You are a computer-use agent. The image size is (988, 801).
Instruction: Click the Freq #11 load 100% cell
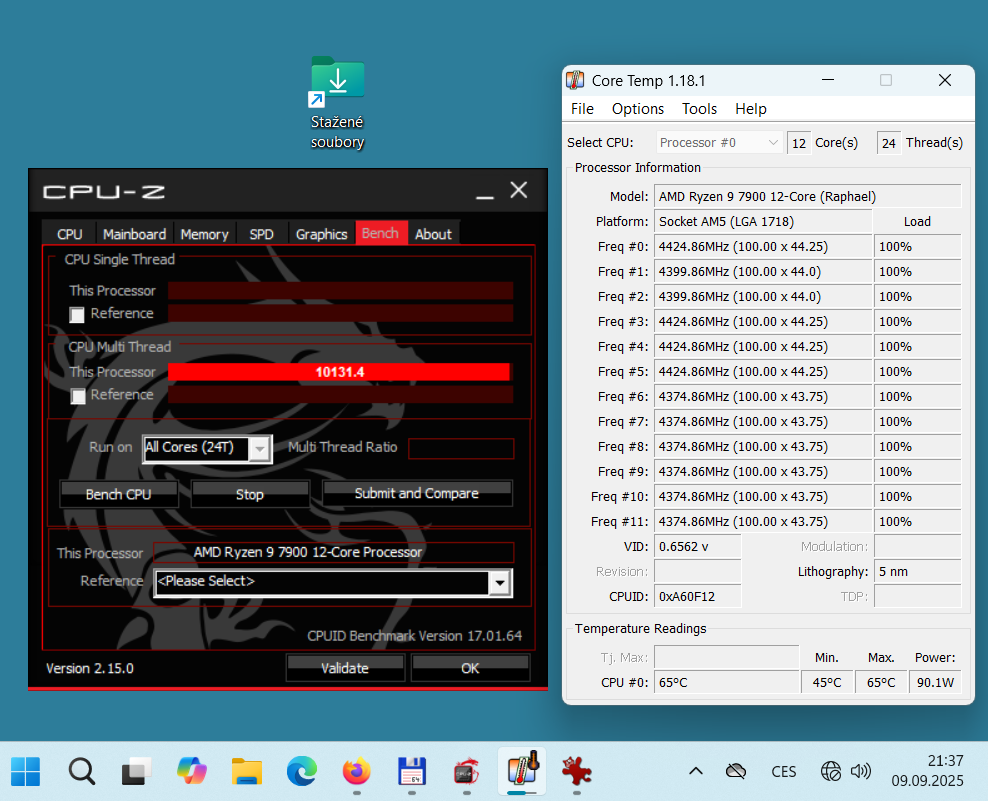917,522
